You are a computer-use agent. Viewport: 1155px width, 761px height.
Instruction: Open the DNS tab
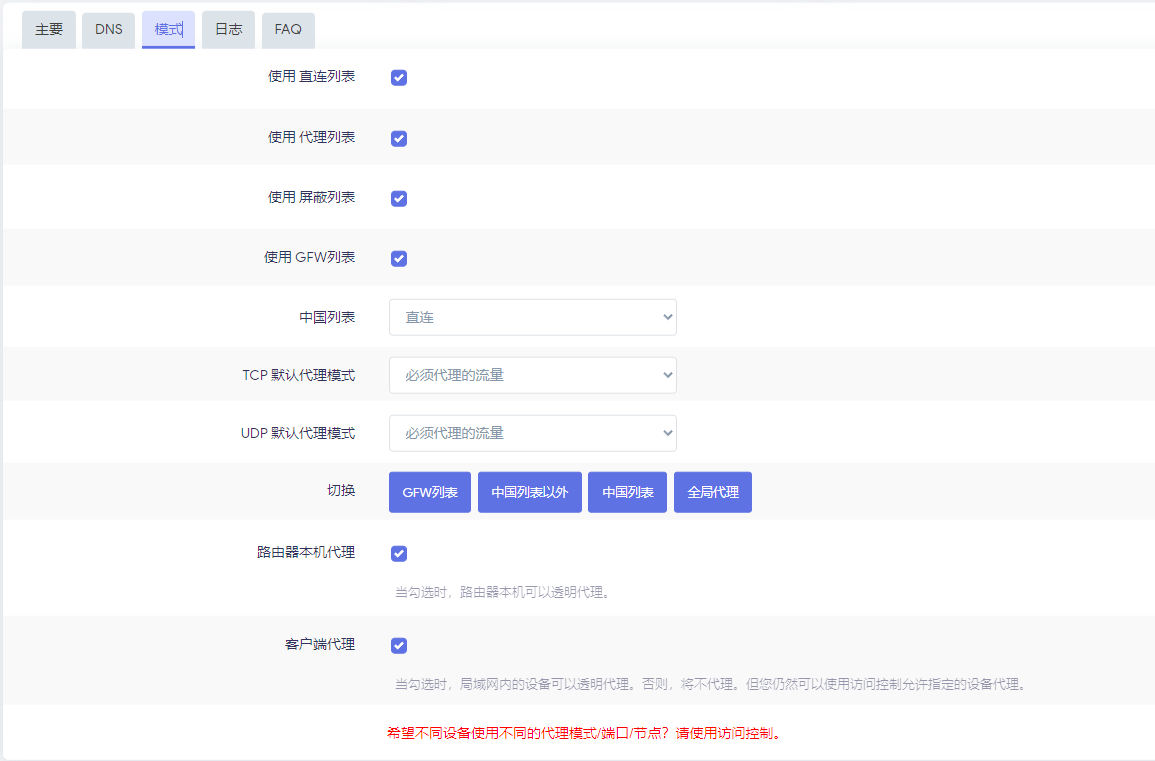(108, 30)
